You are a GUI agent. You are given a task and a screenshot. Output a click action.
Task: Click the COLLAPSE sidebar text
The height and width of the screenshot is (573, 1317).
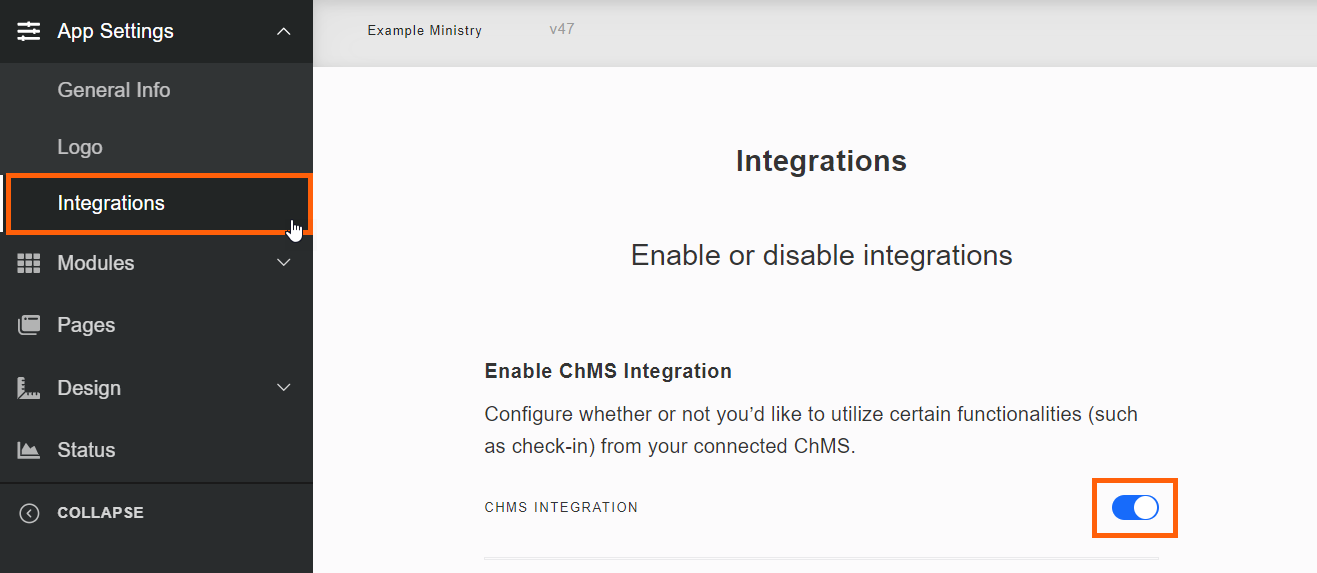point(100,513)
